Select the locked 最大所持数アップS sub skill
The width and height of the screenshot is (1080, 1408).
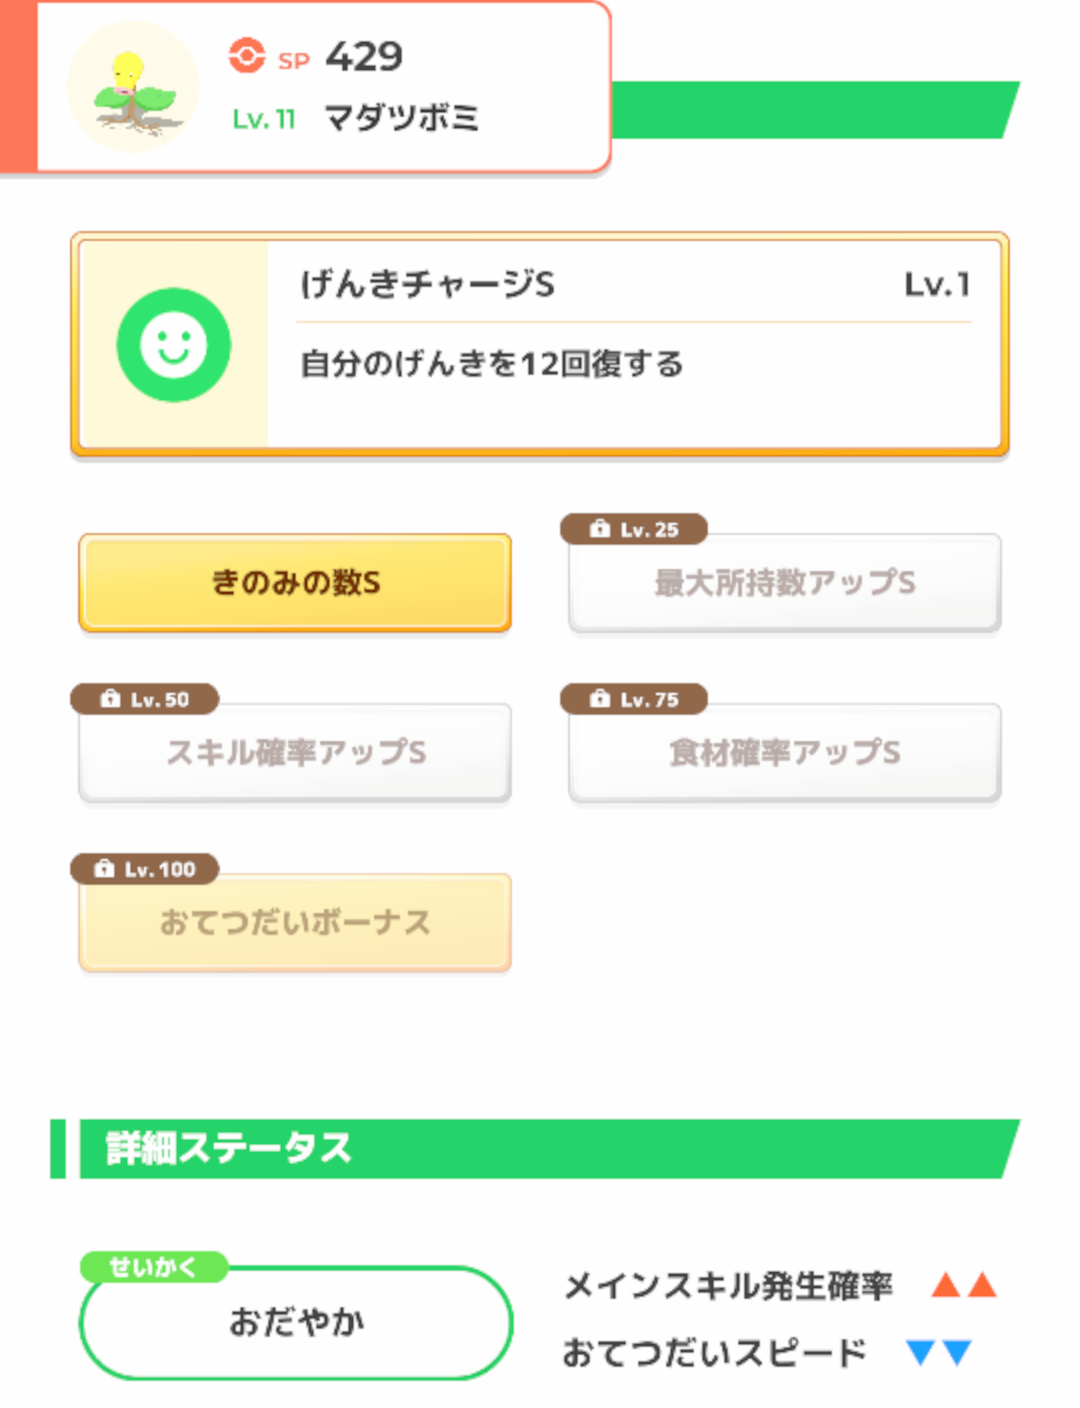(785, 583)
